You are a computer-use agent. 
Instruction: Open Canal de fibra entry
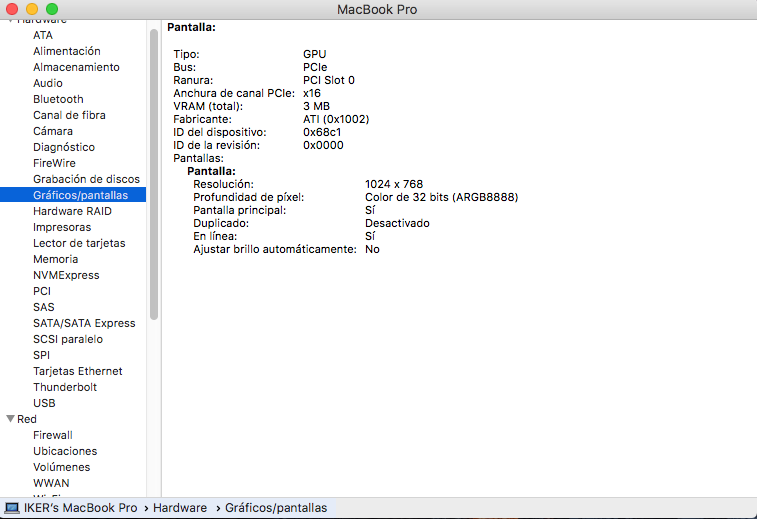tap(69, 115)
